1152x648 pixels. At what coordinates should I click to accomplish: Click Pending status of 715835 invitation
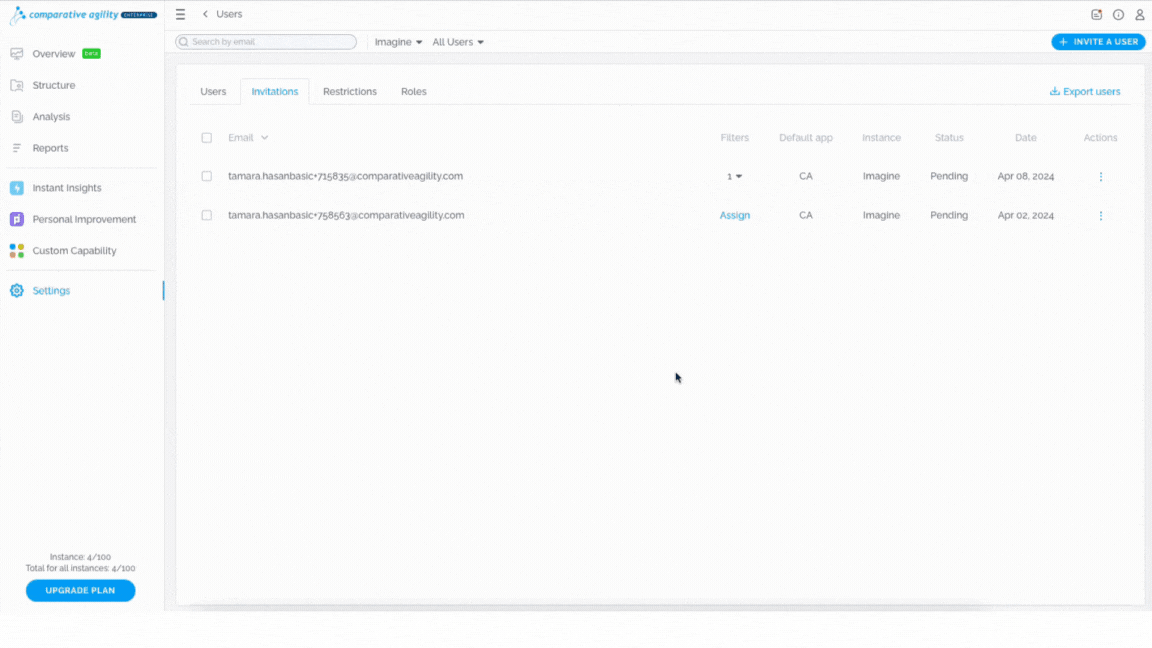tap(949, 176)
